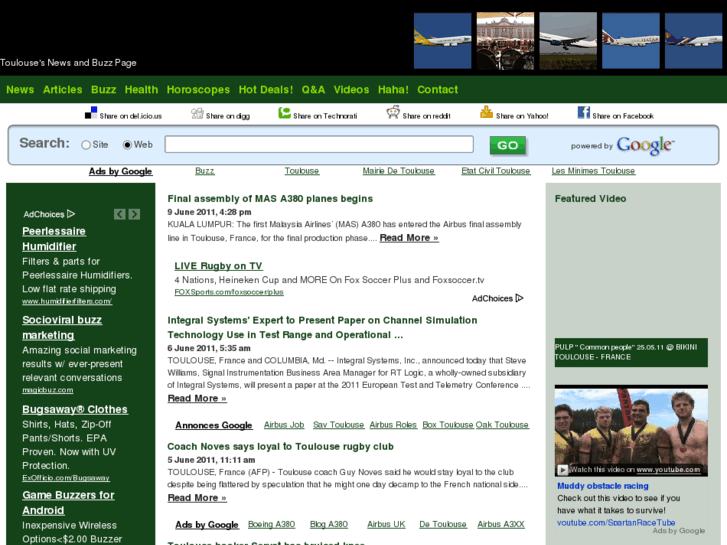
Task: Open the Articles menu item
Action: (63, 90)
